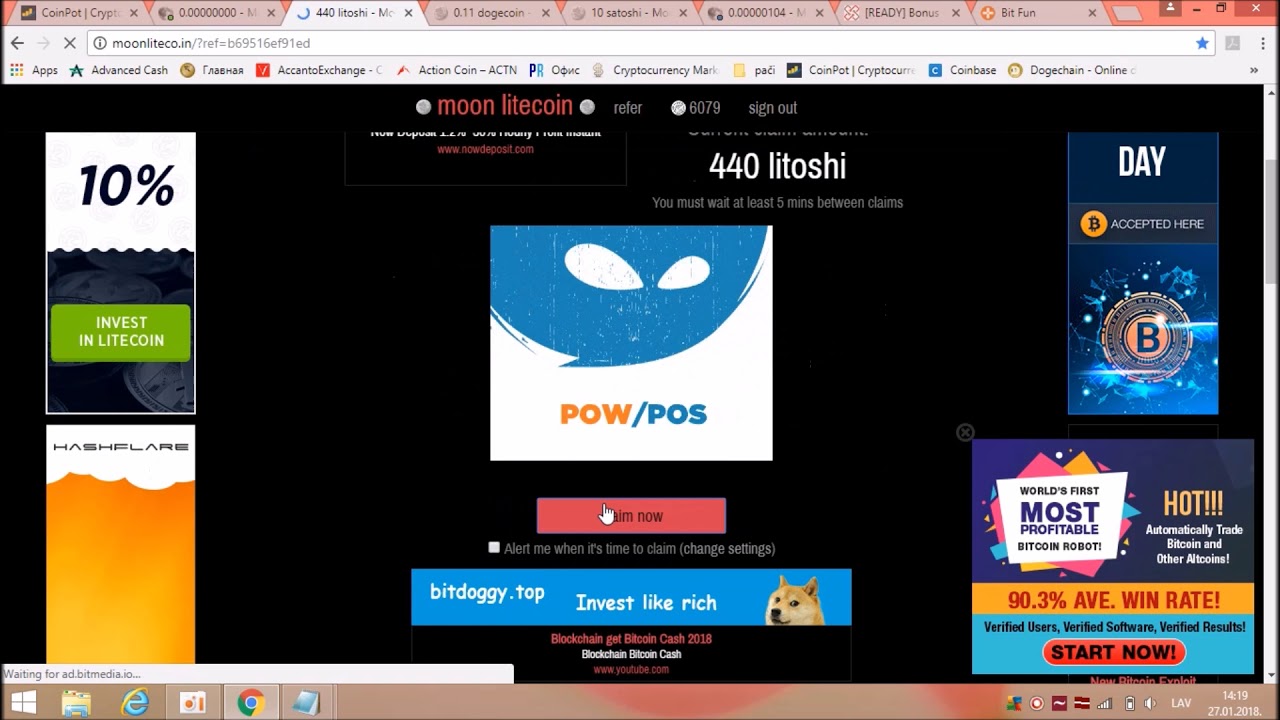Click the Chrome icon in the taskbar
Viewport: 1280px width, 720px height.
click(x=250, y=703)
